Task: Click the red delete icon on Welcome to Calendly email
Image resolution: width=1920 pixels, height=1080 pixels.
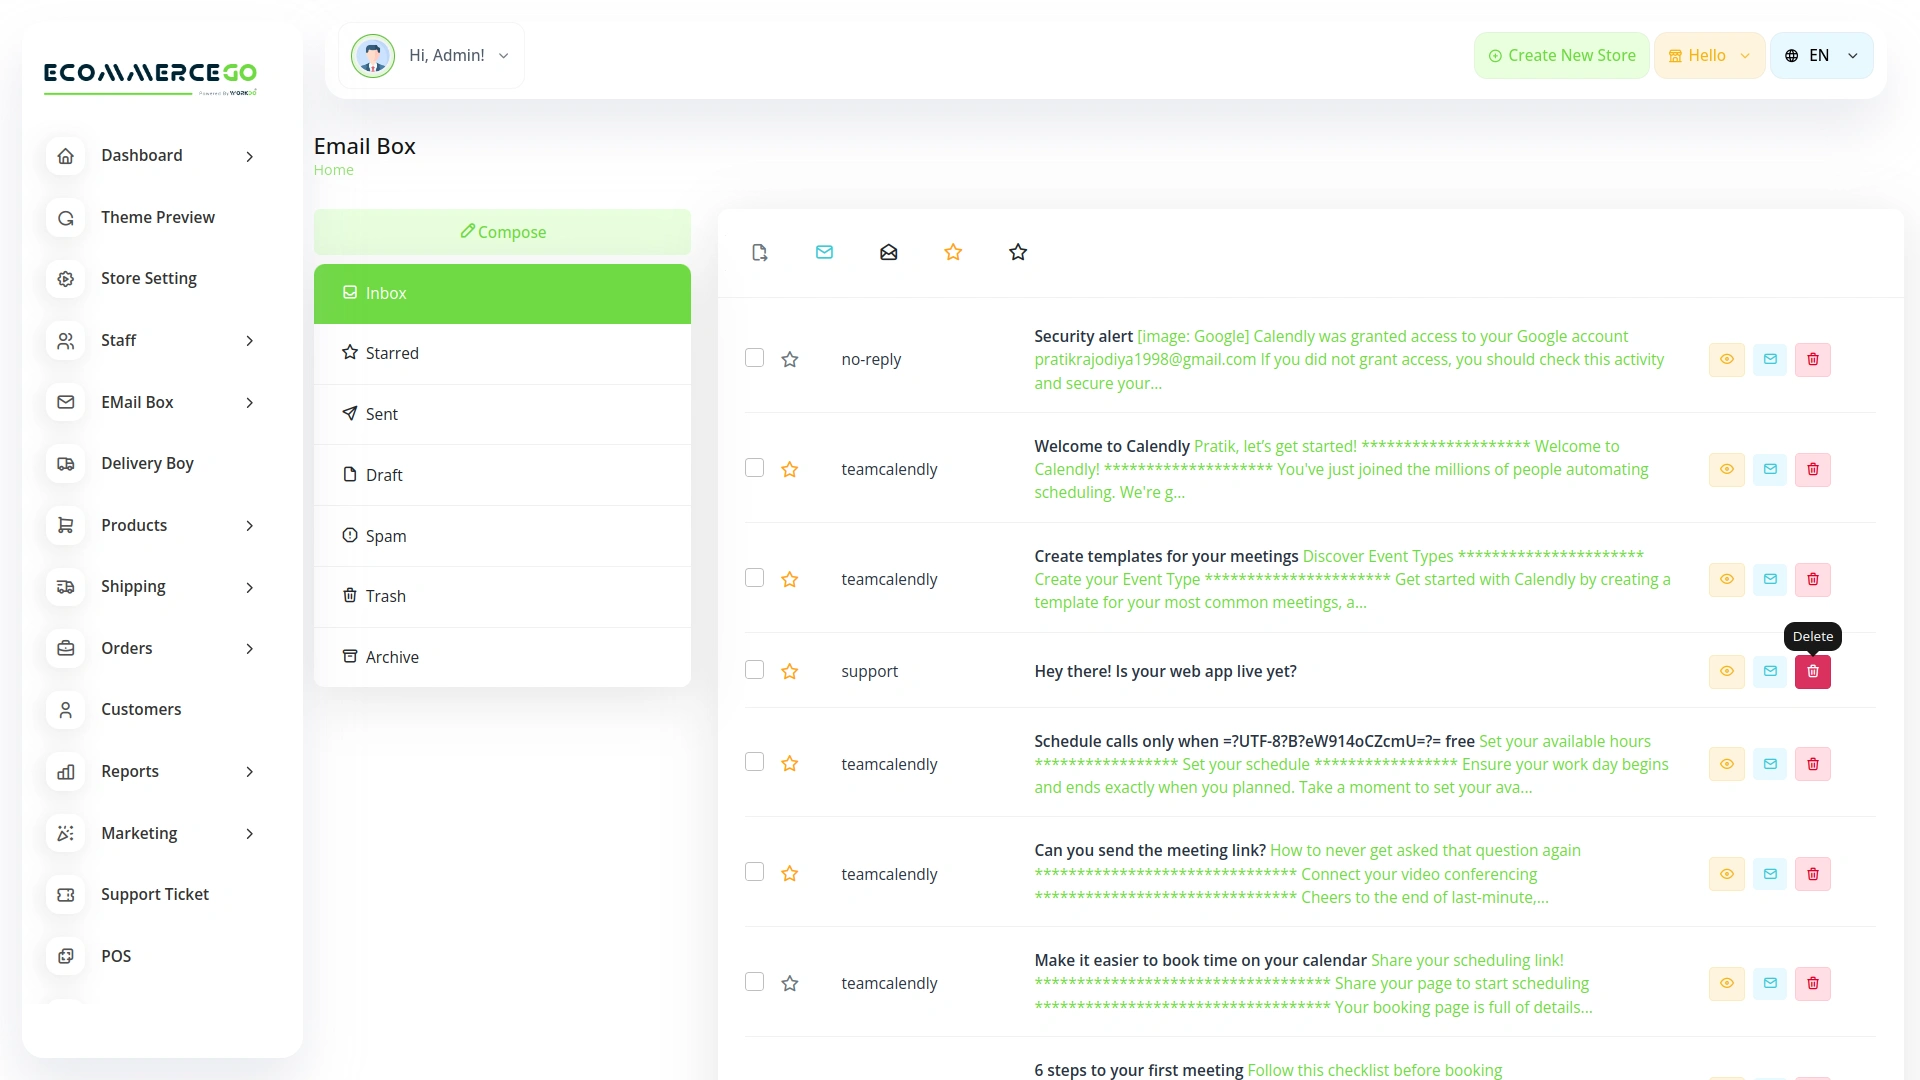Action: [x=1813, y=469]
